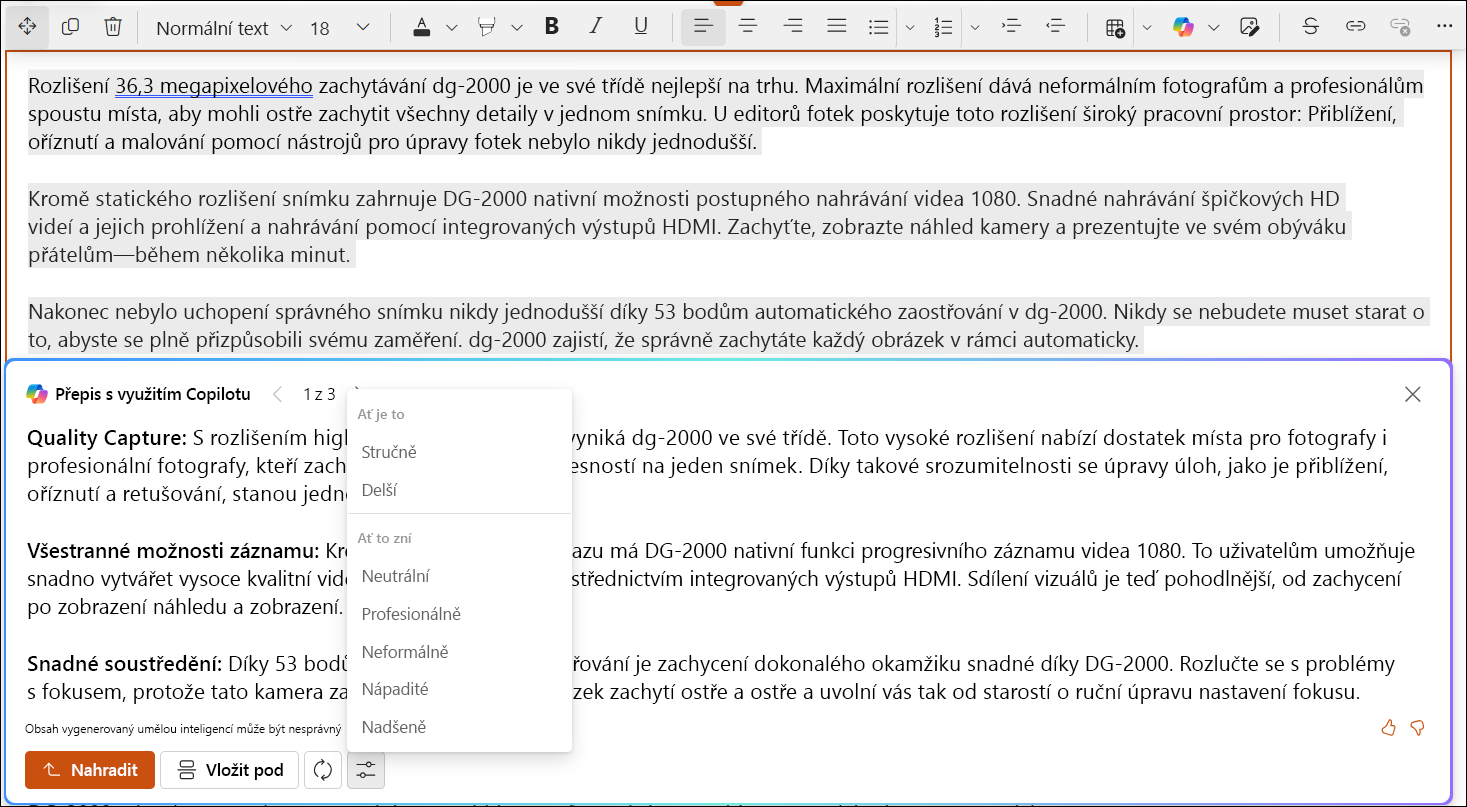
Task: Increase the paragraph indent
Action: [1010, 27]
